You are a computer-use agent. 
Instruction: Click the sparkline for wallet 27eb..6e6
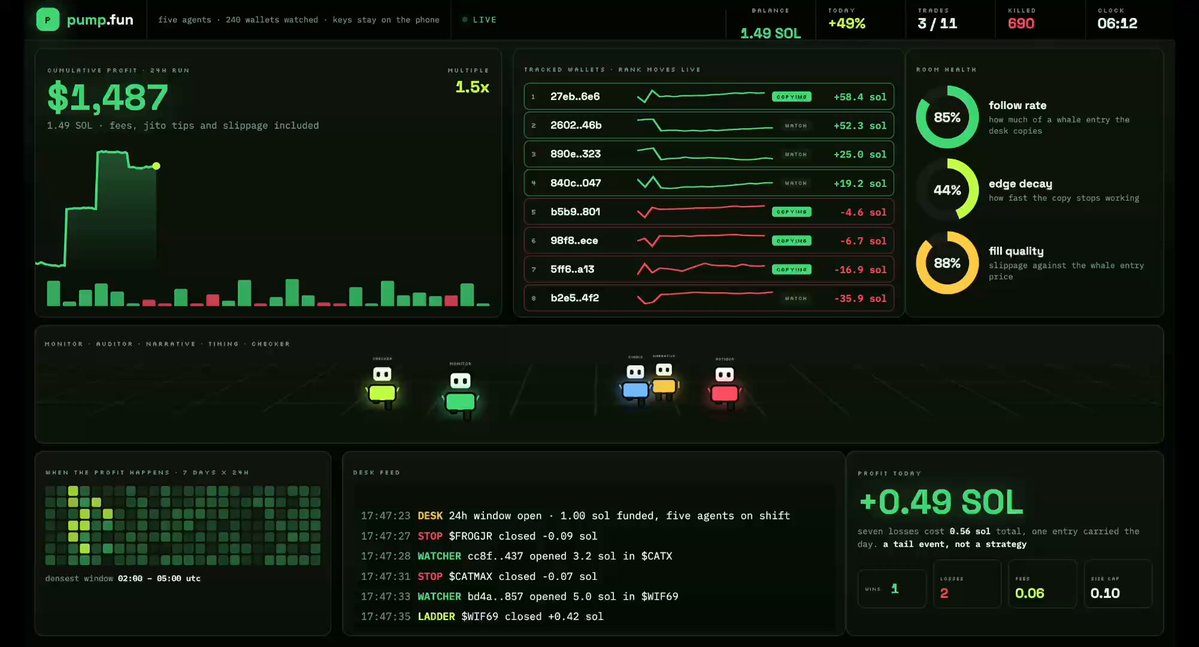point(700,96)
